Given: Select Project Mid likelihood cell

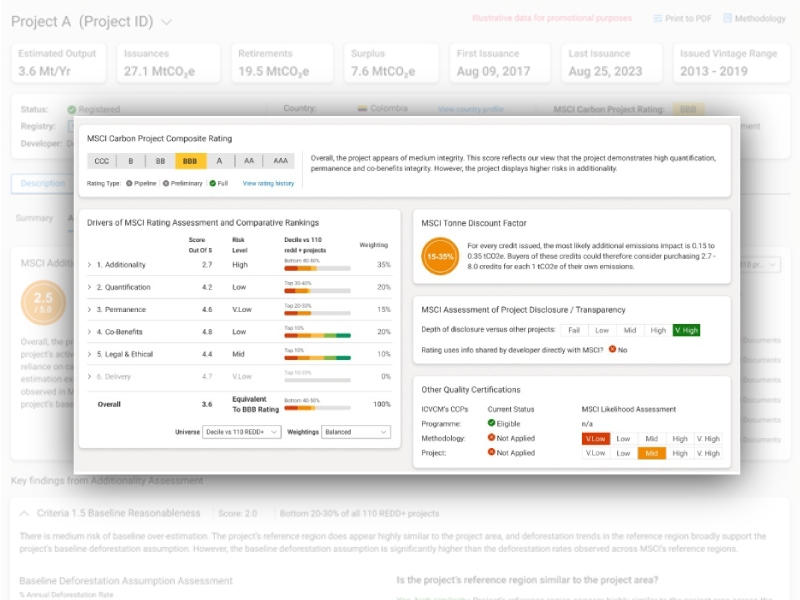Looking at the screenshot, I should (x=652, y=453).
